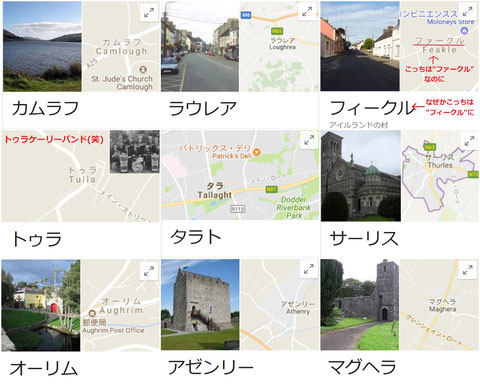The height and width of the screenshot is (388, 480).
Task: Click the N62 road shield on Thurles map
Action: tap(430, 147)
